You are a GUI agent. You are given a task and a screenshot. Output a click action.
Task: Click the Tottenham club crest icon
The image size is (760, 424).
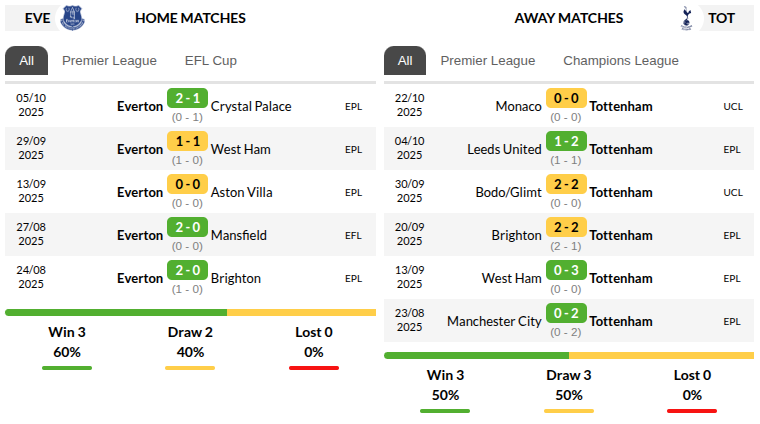point(686,17)
